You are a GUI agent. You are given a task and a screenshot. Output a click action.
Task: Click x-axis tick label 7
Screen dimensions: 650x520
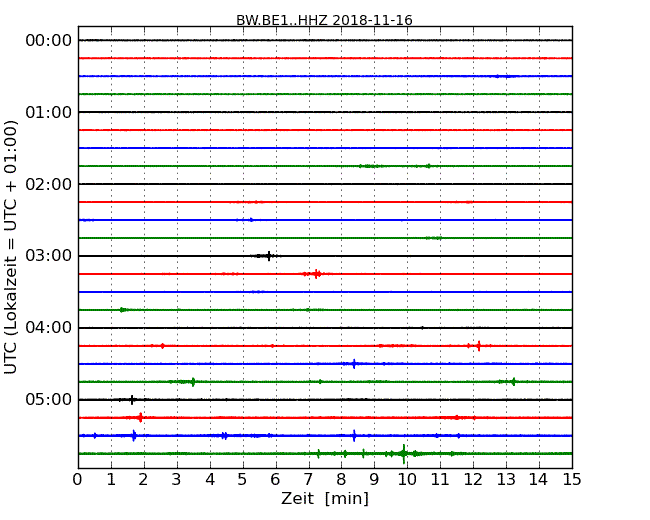308,480
